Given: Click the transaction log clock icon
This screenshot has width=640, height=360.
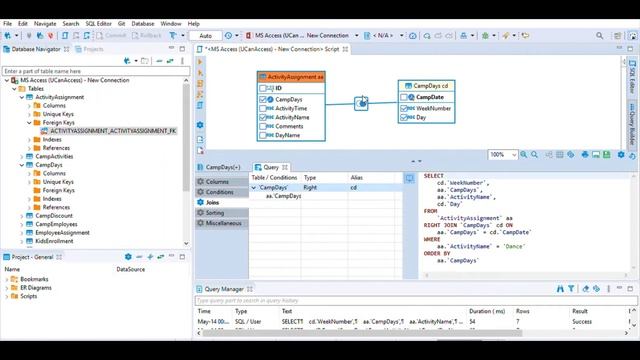Looking at the screenshot, I should [228, 36].
